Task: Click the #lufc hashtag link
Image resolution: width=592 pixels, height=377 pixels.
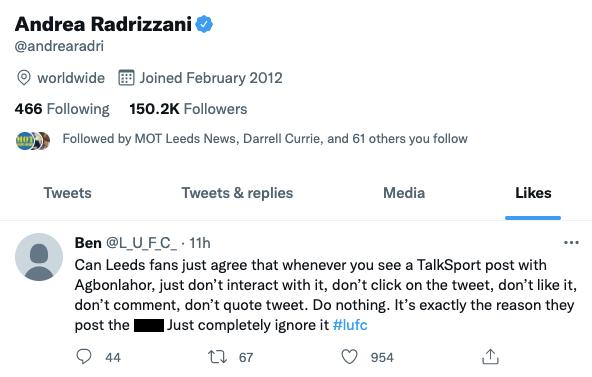Action: point(350,325)
